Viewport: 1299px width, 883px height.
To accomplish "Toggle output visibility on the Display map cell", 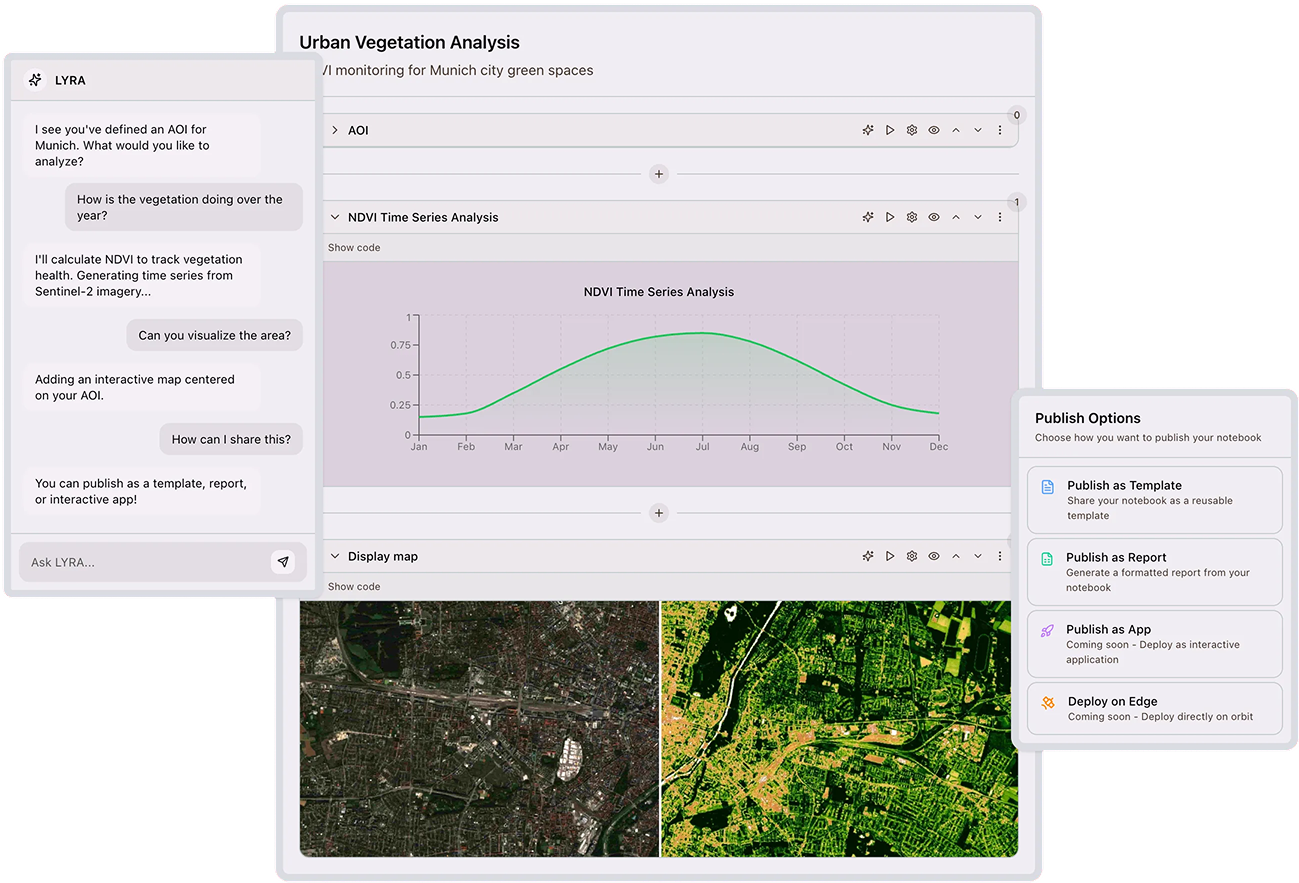I will point(933,555).
